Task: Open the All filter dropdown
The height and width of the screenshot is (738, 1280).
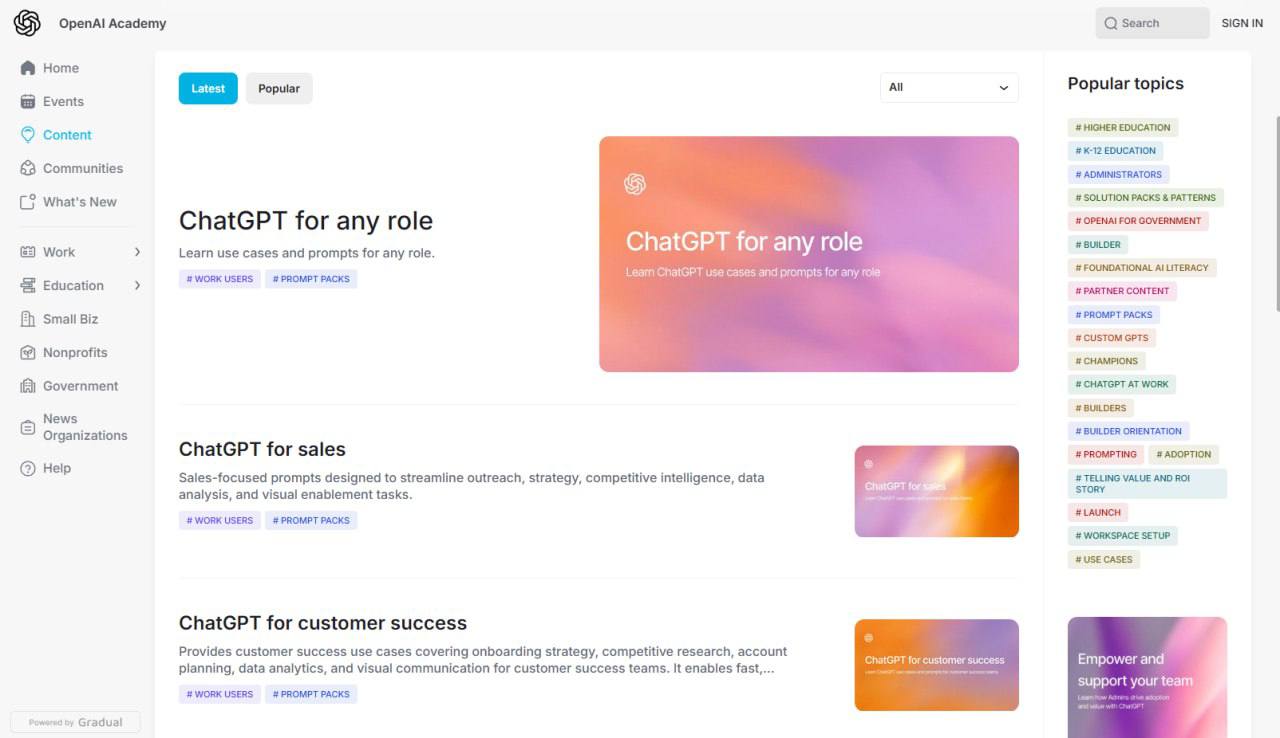Action: [x=949, y=88]
